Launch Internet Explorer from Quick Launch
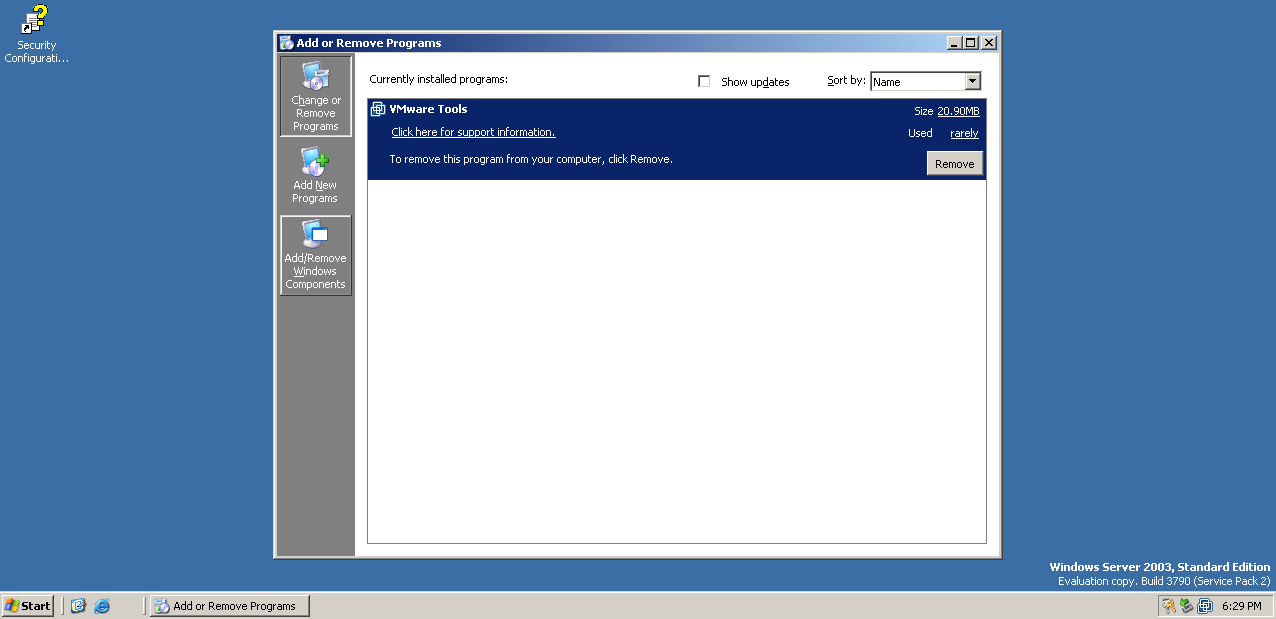This screenshot has width=1276, height=619. coord(102,606)
